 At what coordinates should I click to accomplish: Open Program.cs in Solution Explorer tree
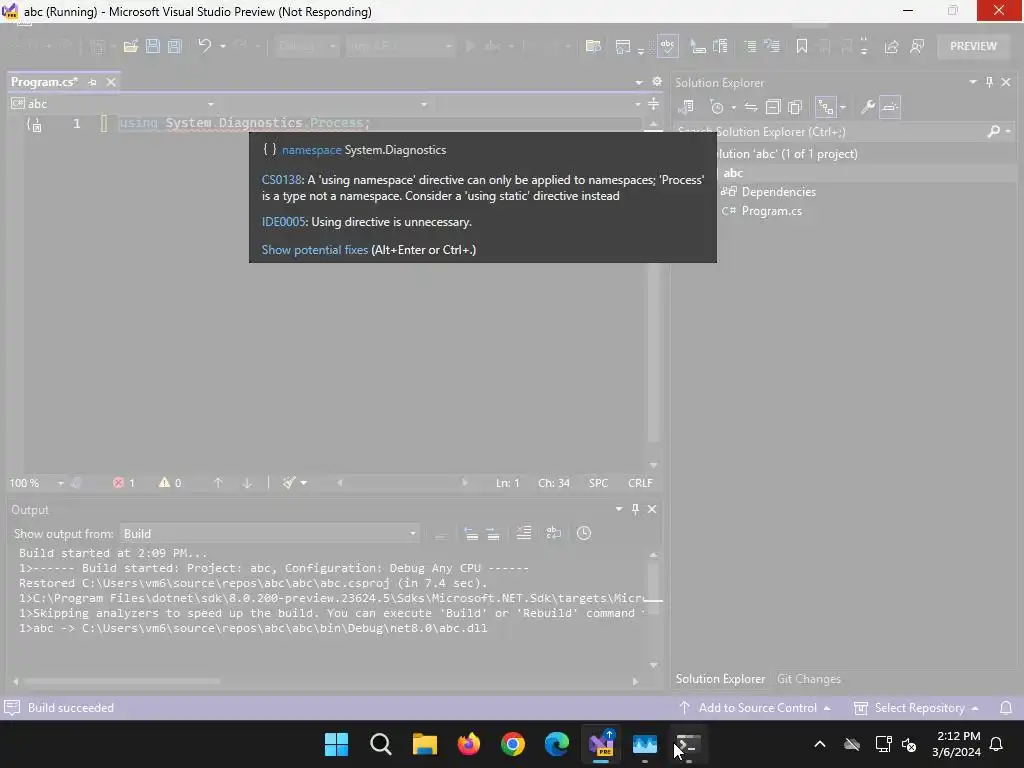tap(771, 211)
